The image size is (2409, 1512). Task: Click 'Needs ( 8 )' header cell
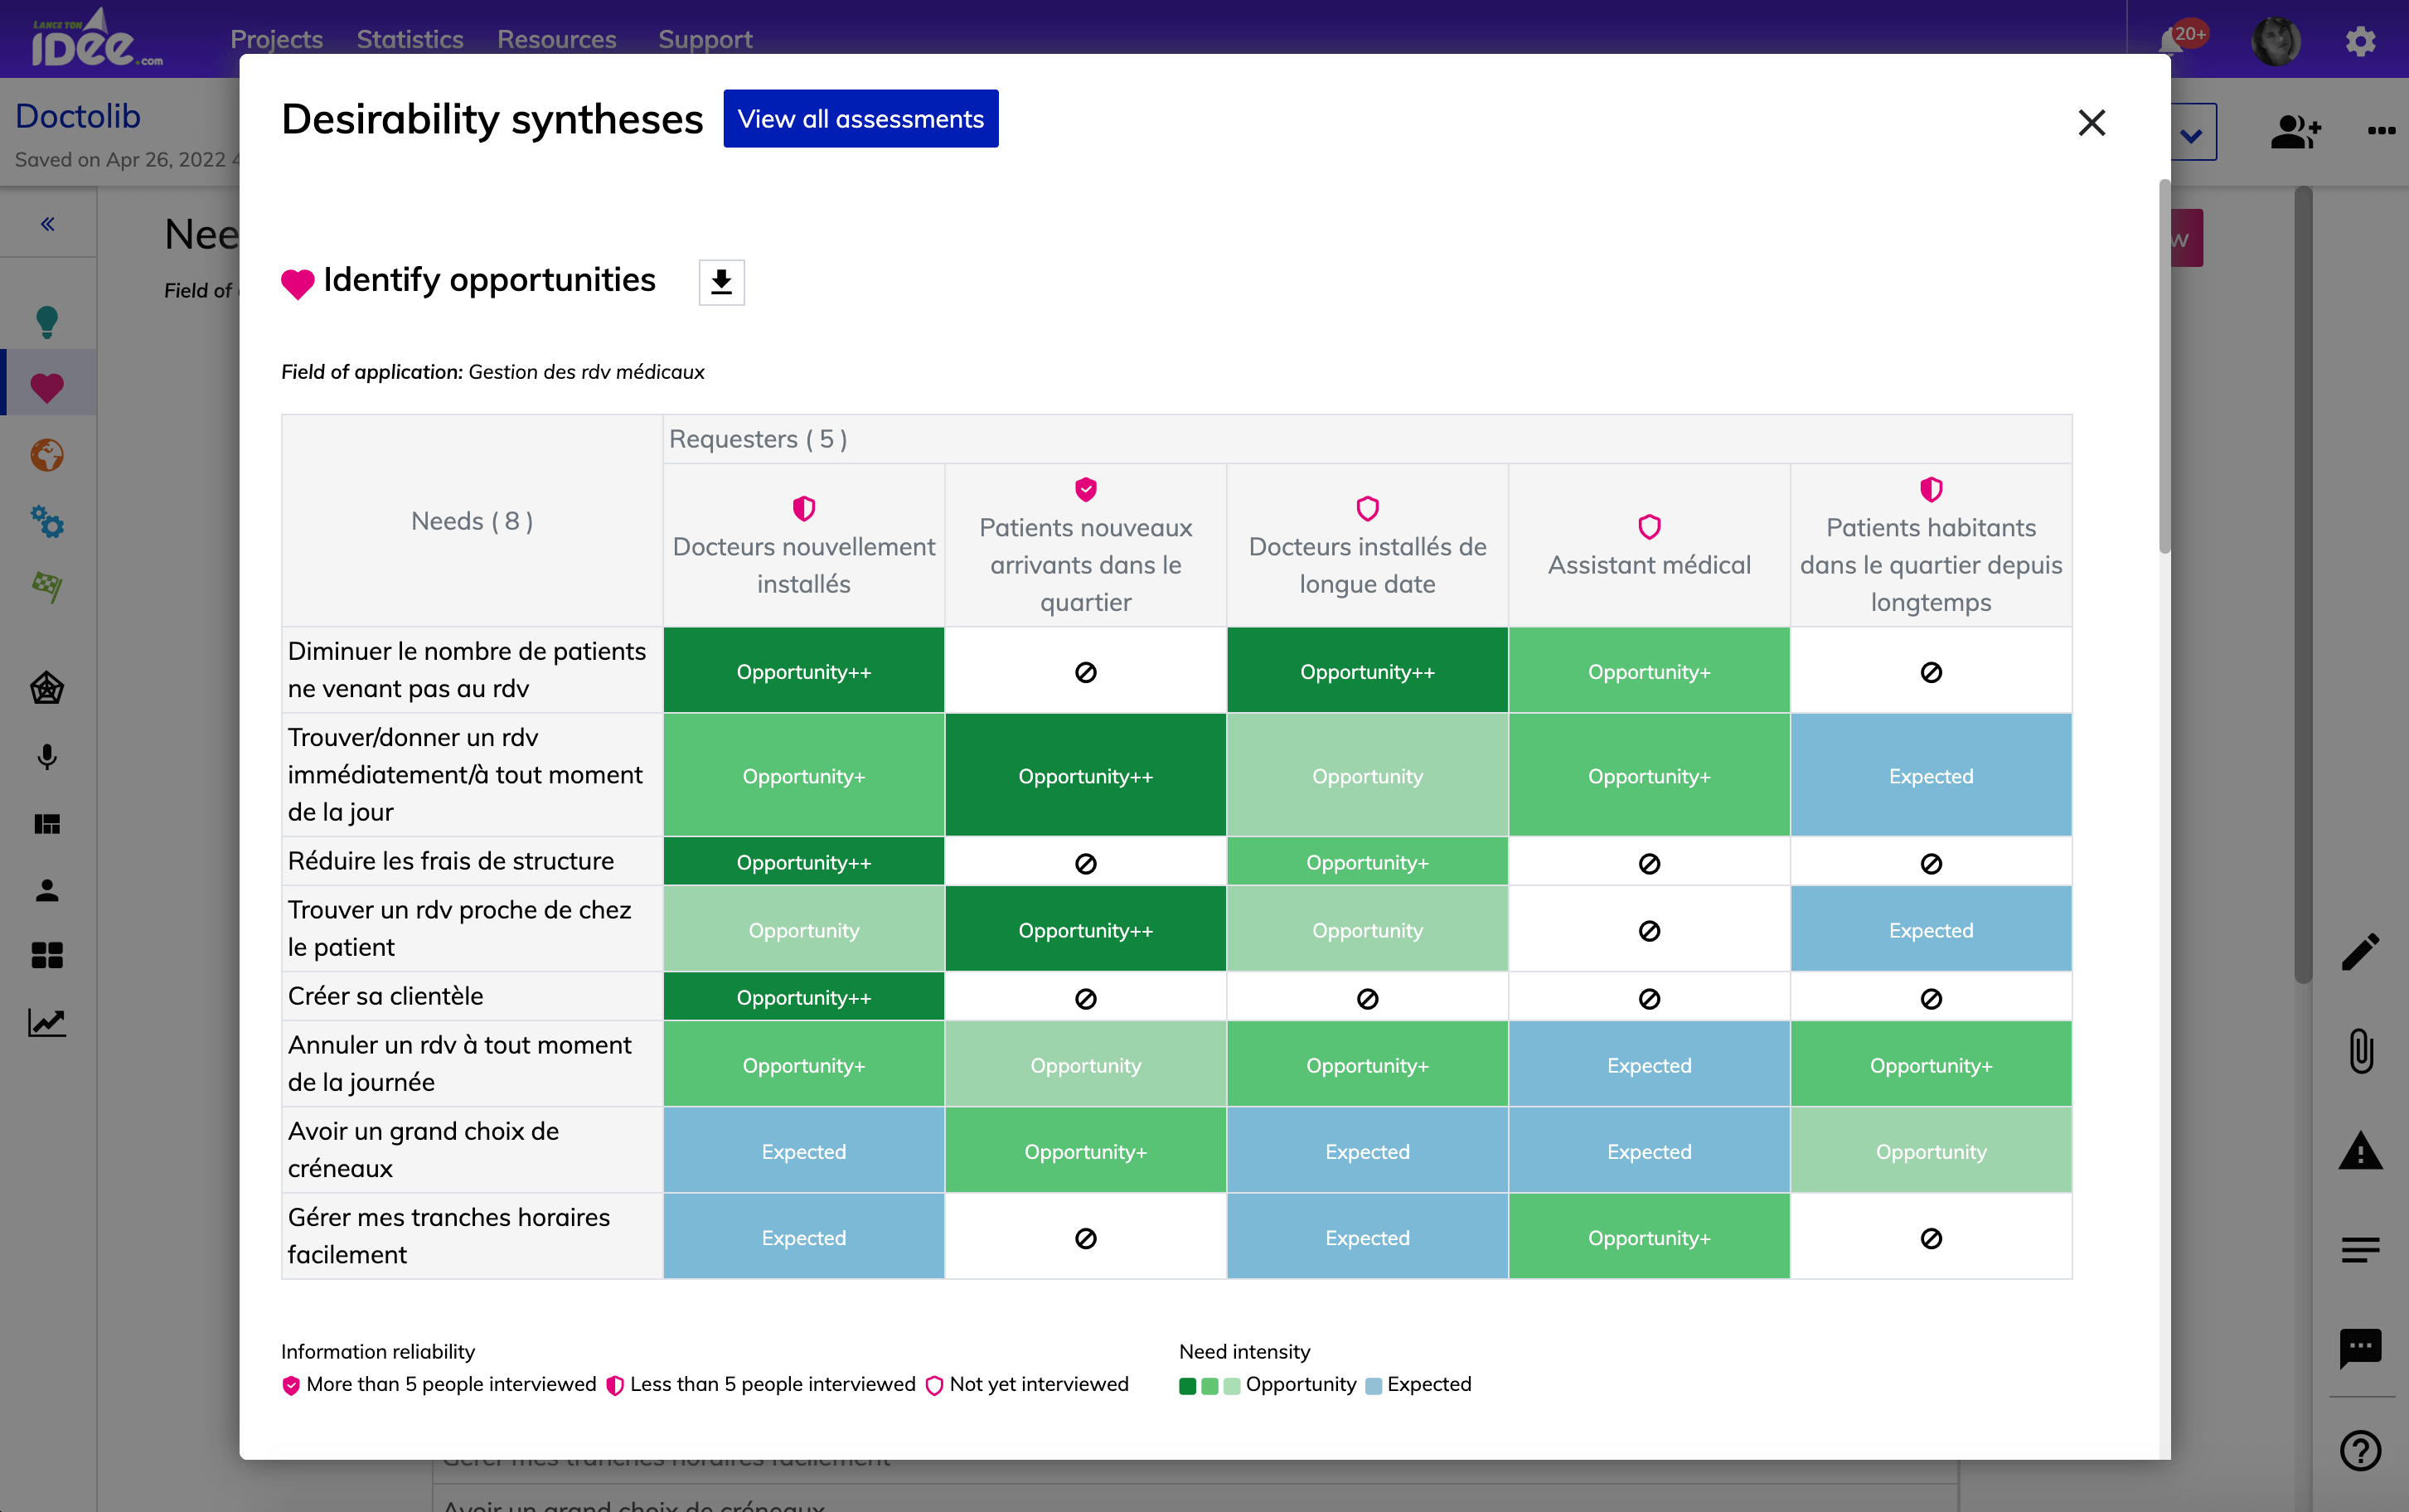pos(472,521)
